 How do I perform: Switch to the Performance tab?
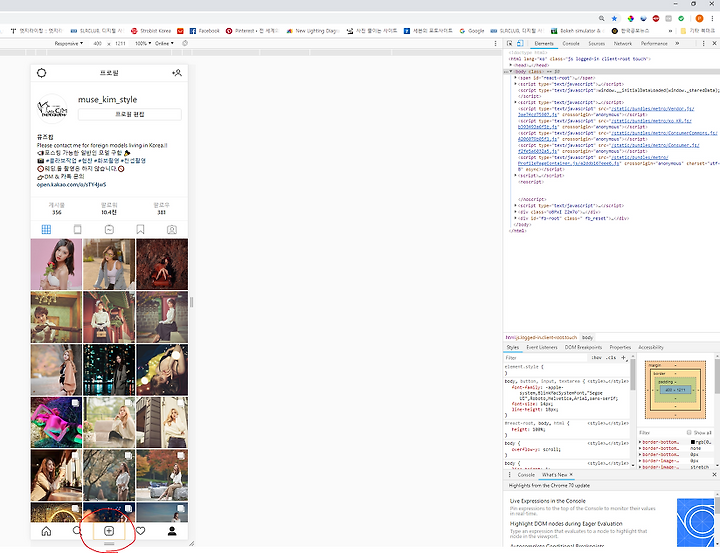654,43
